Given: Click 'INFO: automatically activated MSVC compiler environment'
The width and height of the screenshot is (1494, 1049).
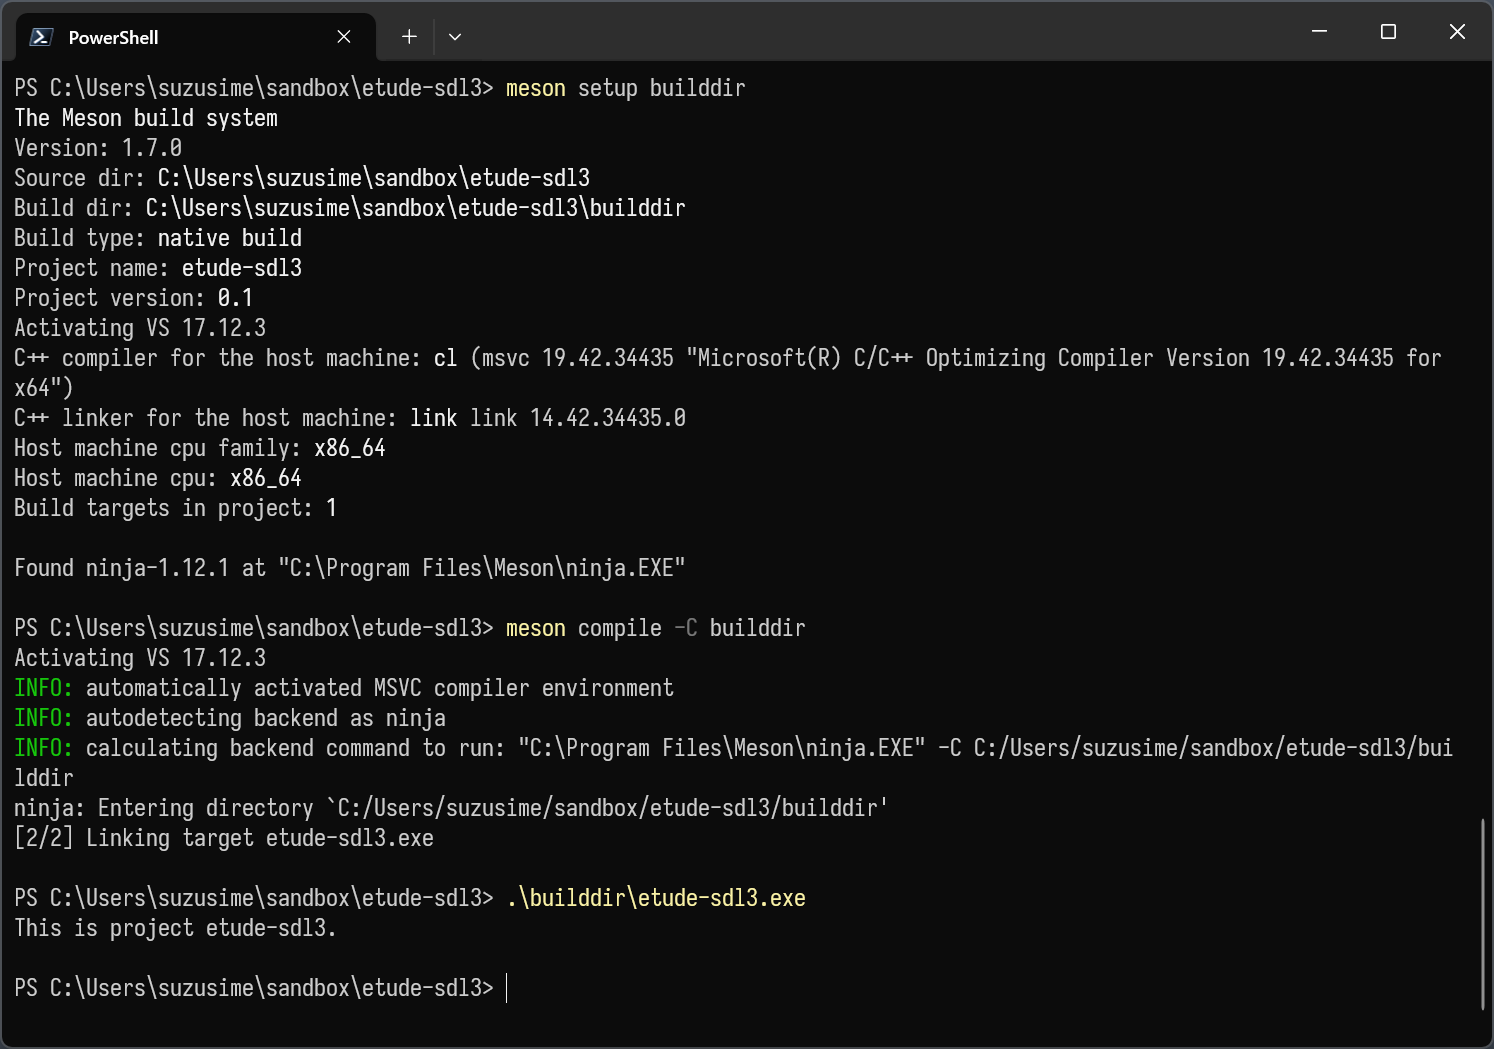Looking at the screenshot, I should pos(344,688).
